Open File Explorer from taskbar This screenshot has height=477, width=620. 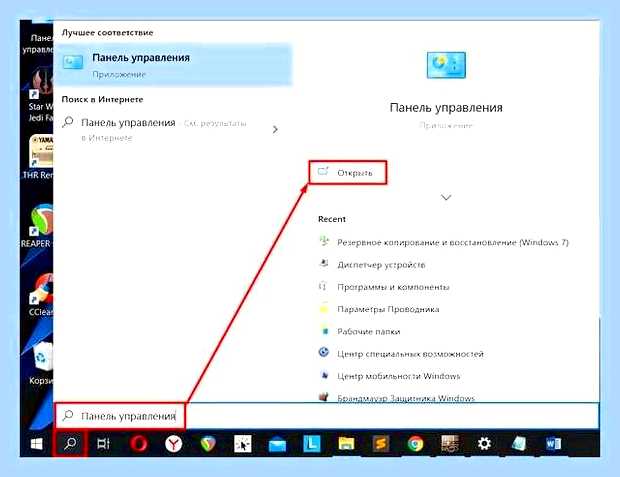pos(346,444)
